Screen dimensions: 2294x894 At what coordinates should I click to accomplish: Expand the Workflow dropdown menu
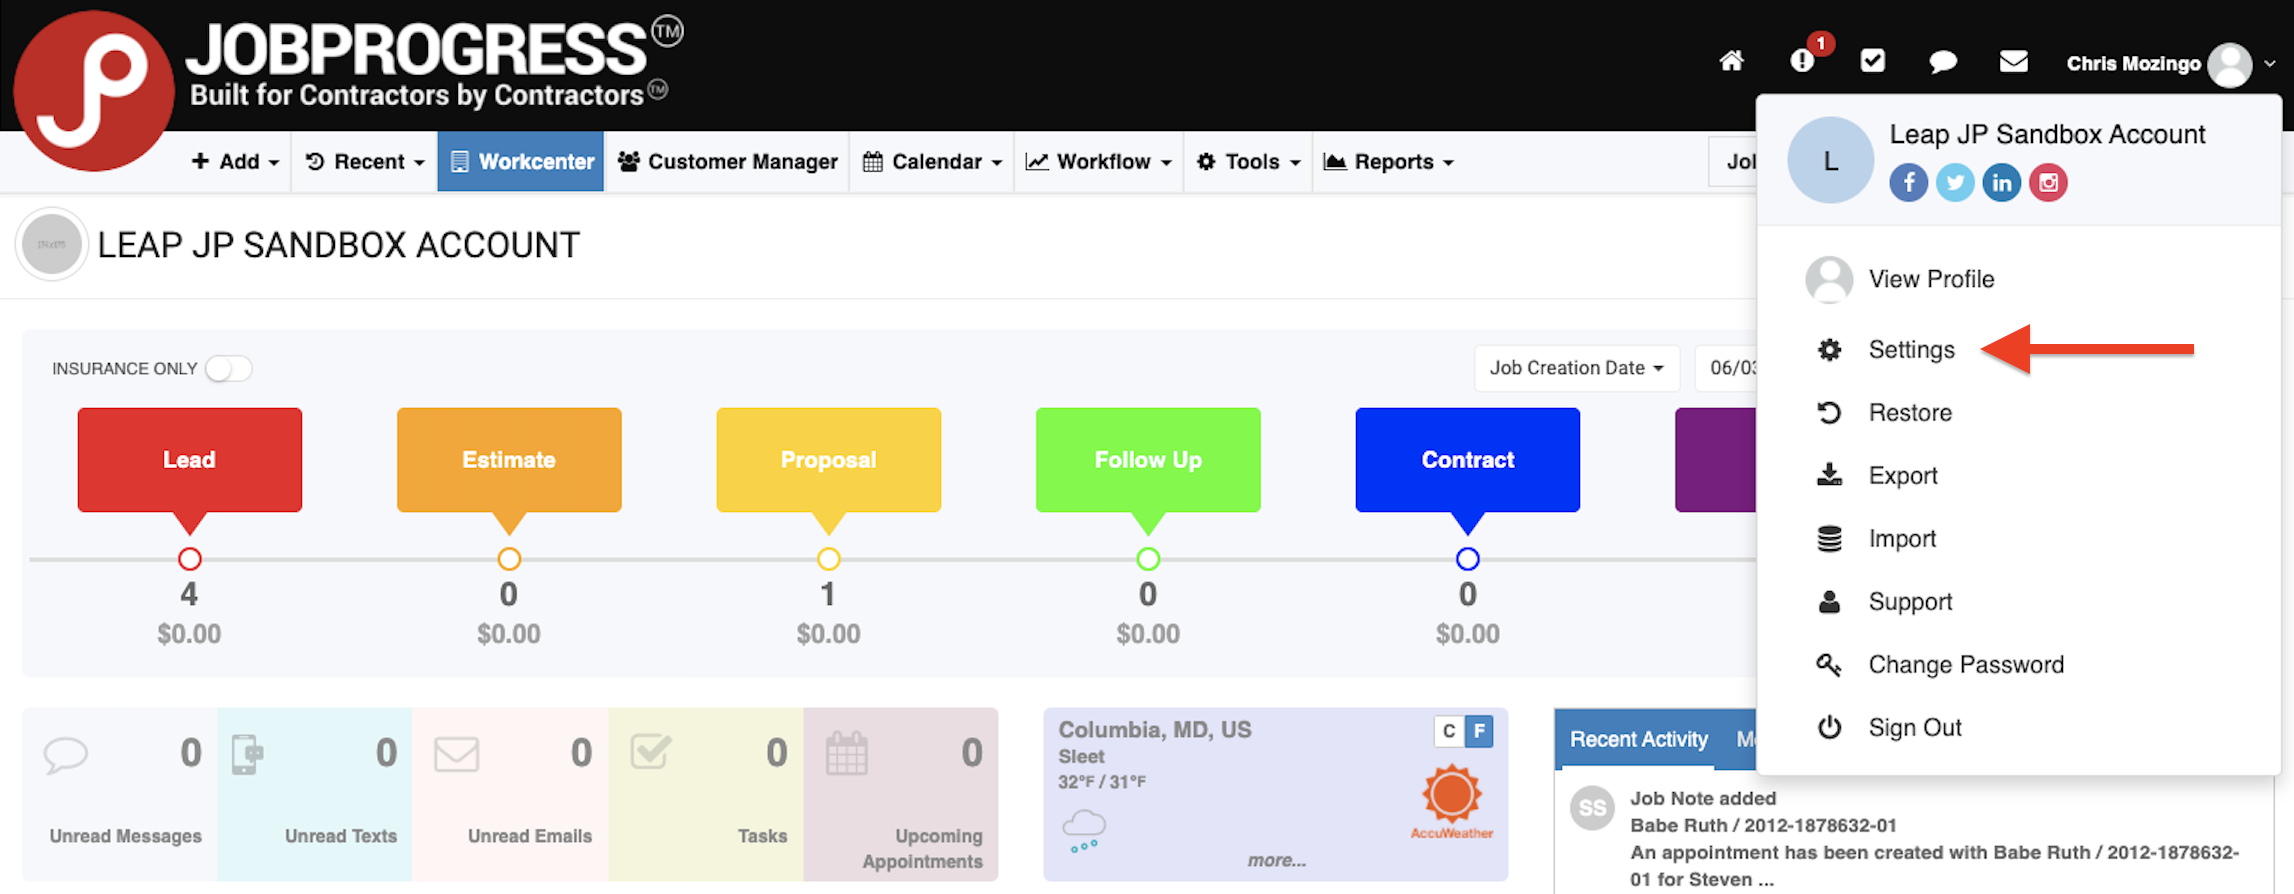(1099, 162)
